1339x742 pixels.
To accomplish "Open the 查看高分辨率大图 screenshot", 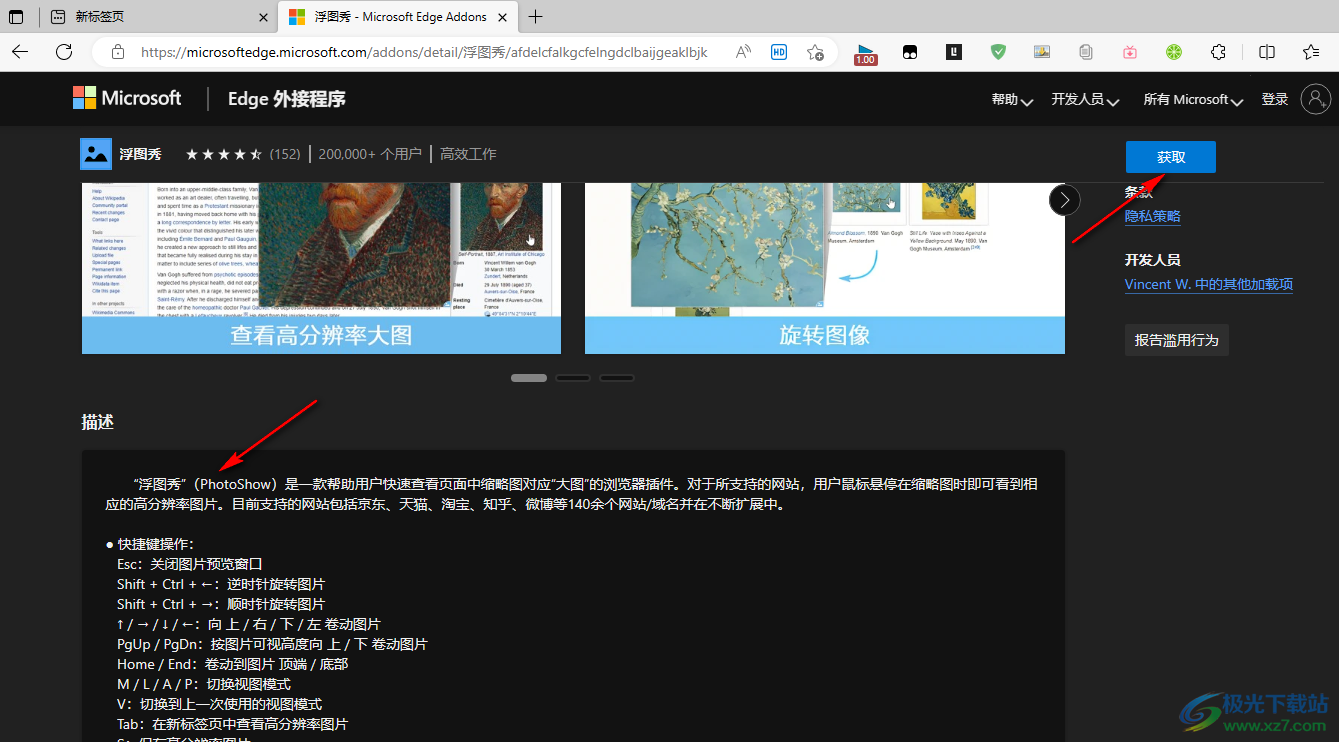I will tap(321, 268).
